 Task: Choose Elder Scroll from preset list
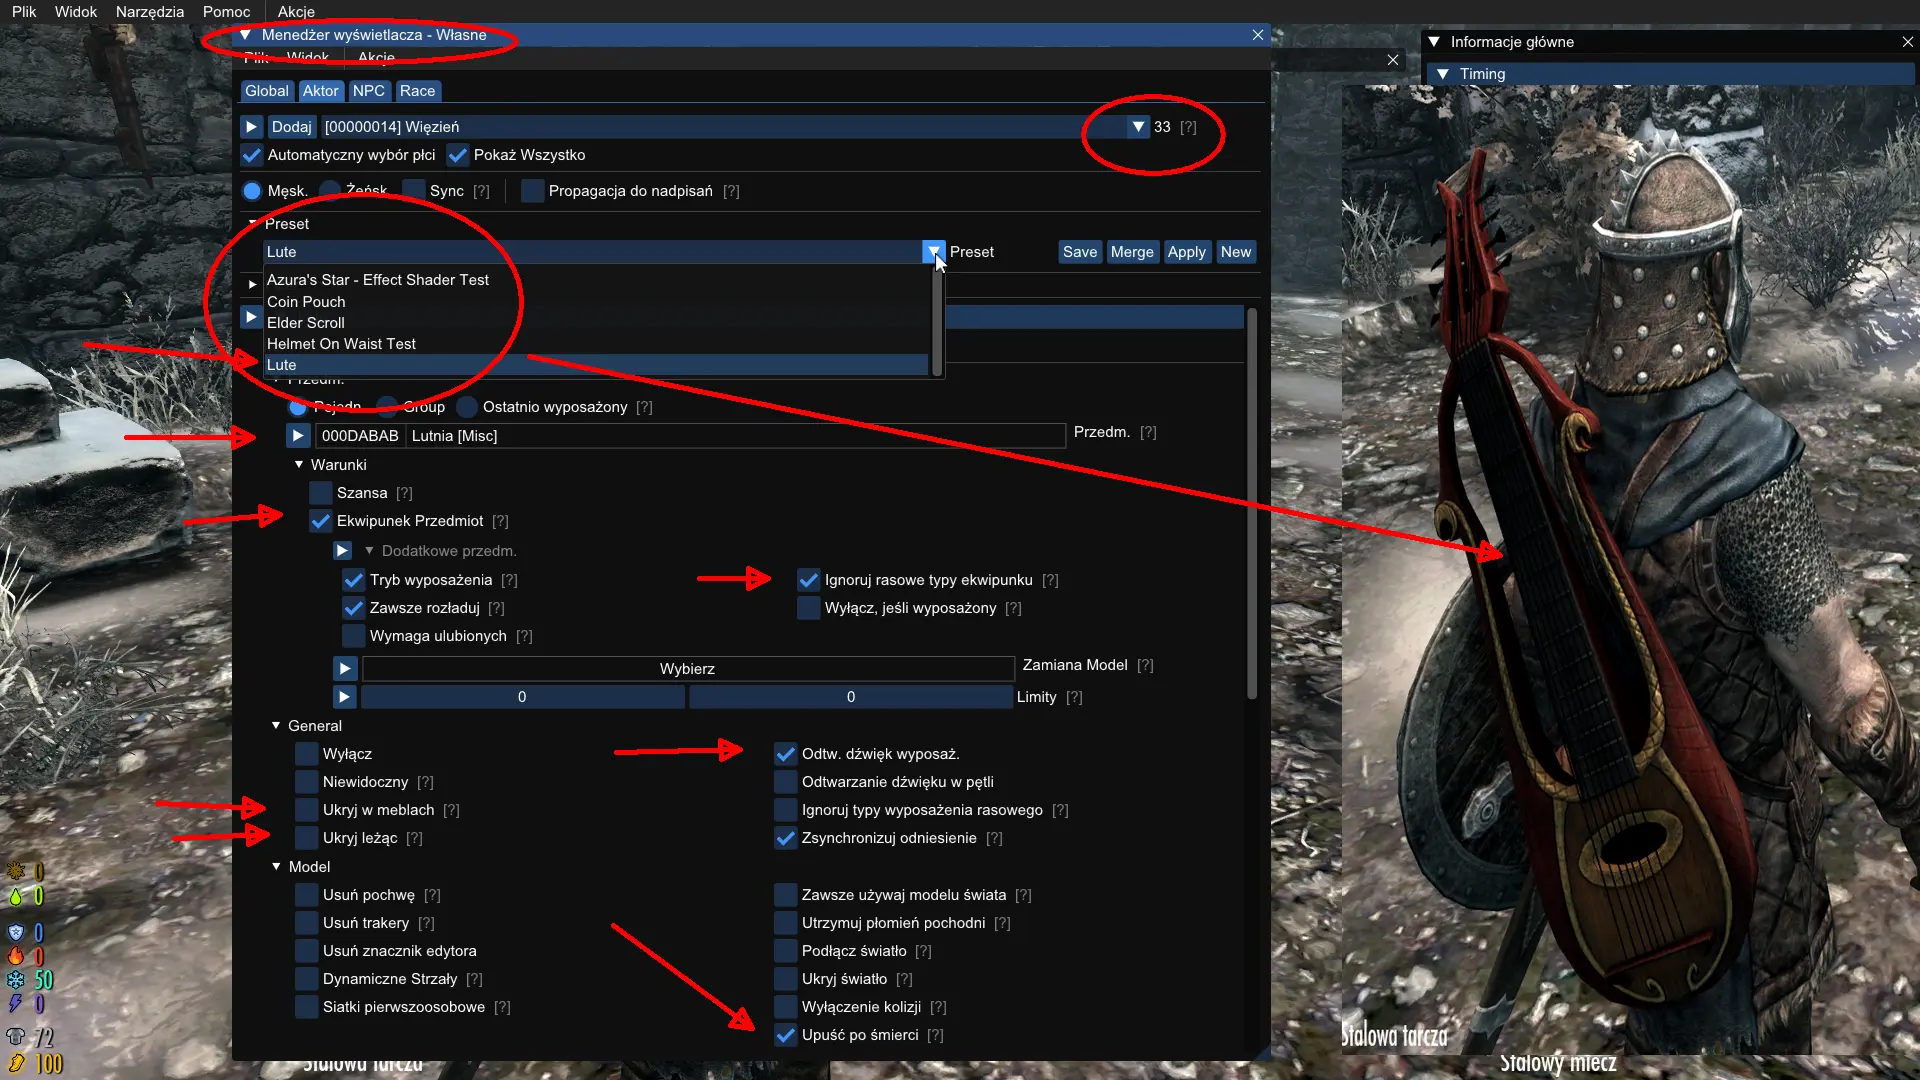click(597, 323)
